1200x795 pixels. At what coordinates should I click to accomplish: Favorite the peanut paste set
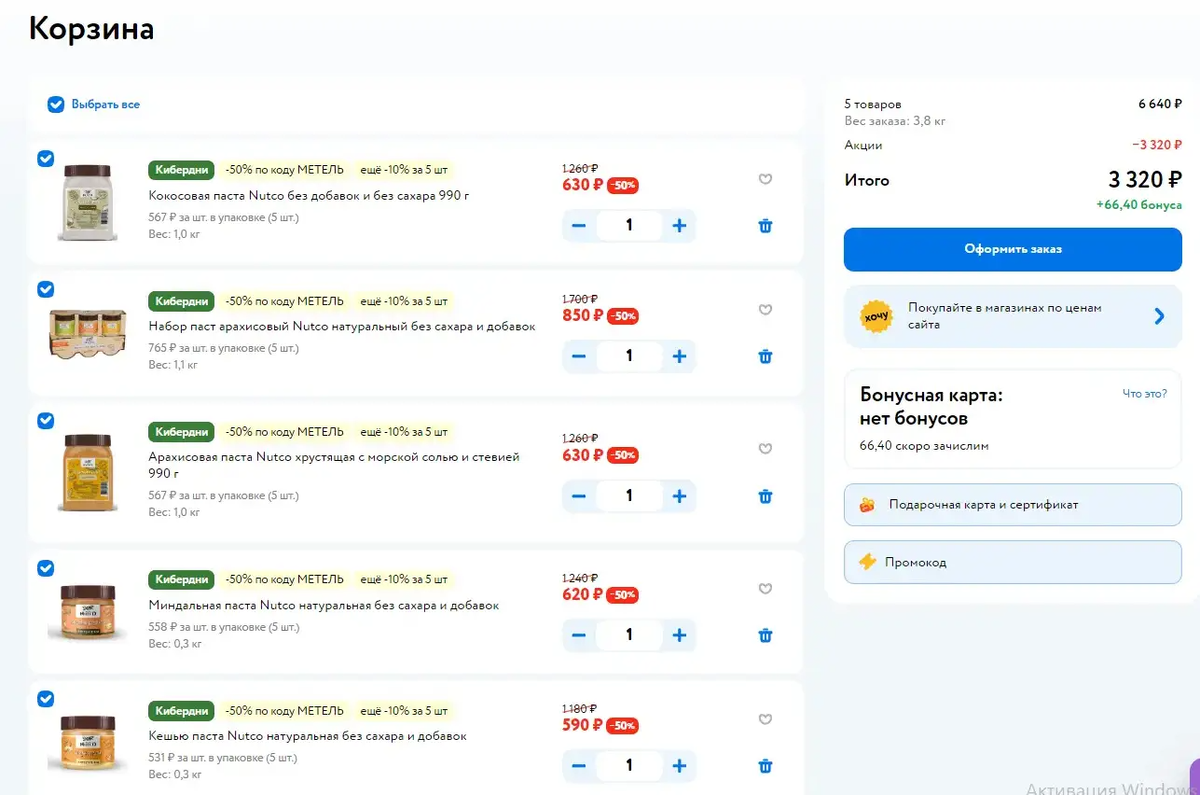click(765, 310)
